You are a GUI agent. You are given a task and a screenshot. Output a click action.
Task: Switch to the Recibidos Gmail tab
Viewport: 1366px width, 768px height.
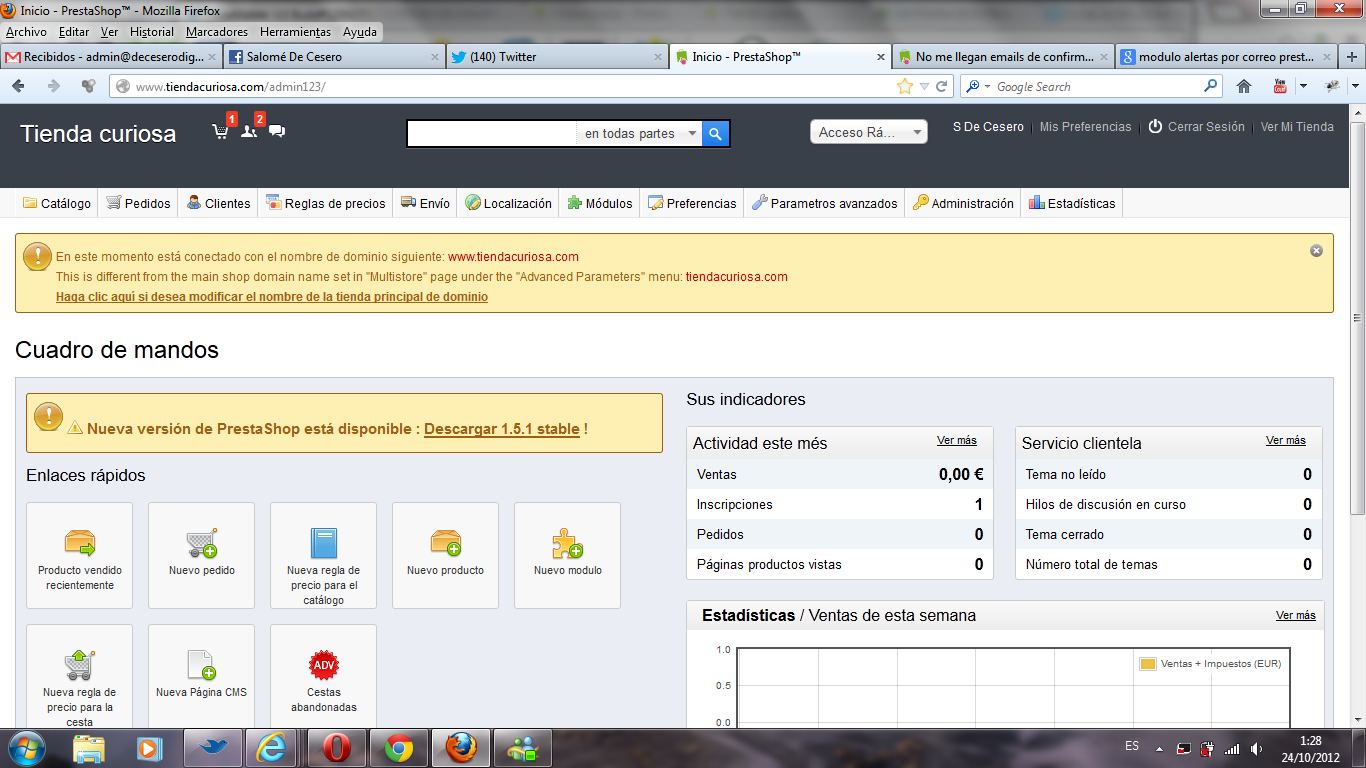click(x=111, y=57)
